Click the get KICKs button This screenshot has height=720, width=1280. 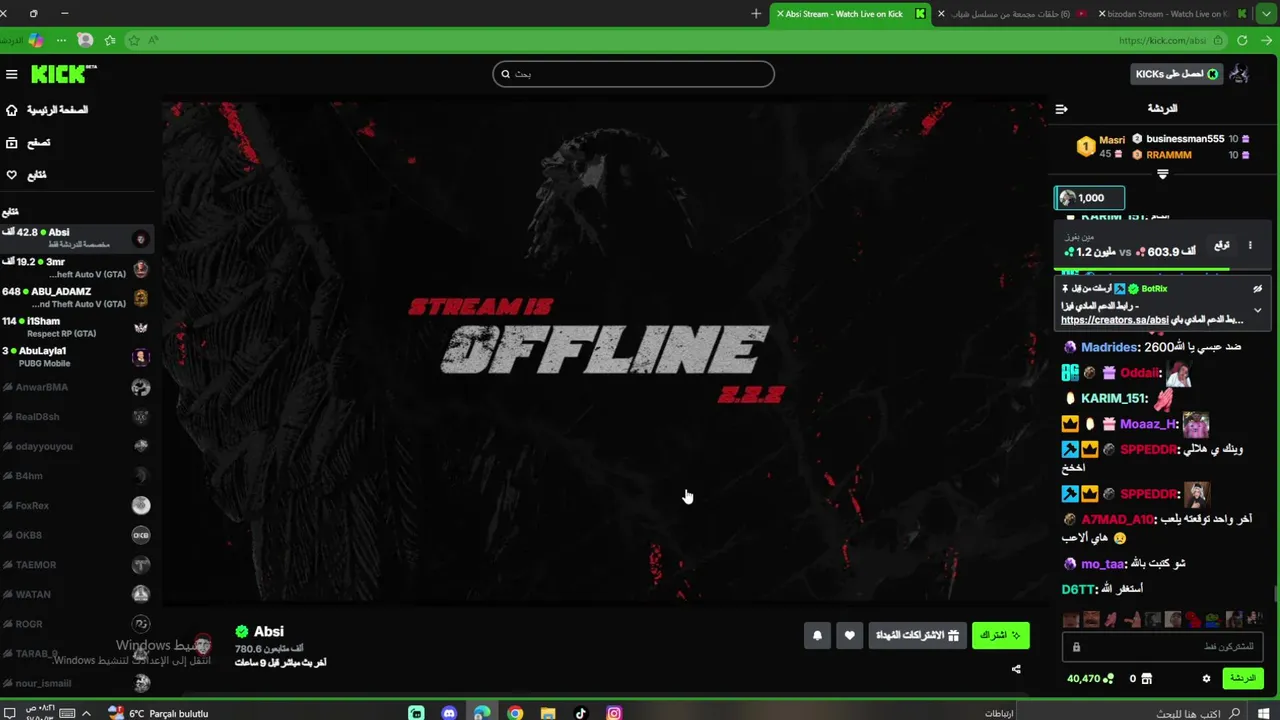(x=1176, y=74)
